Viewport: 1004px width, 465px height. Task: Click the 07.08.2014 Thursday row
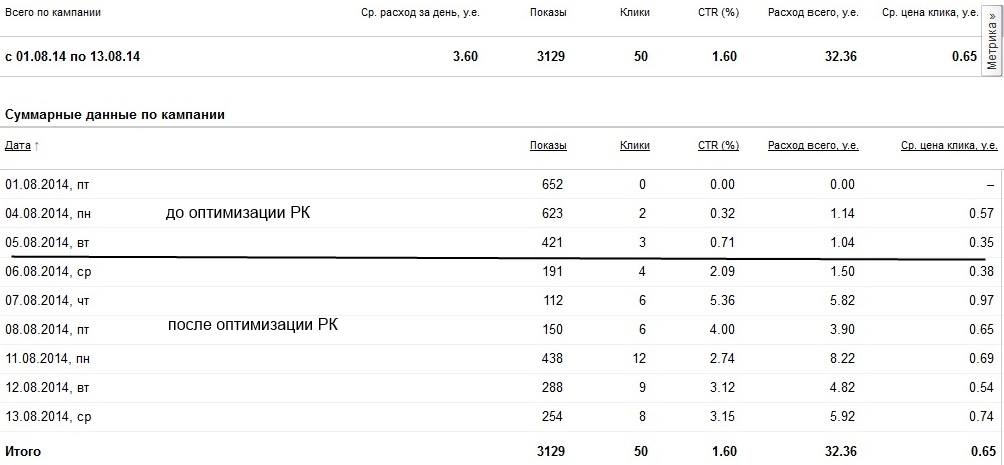point(502,300)
